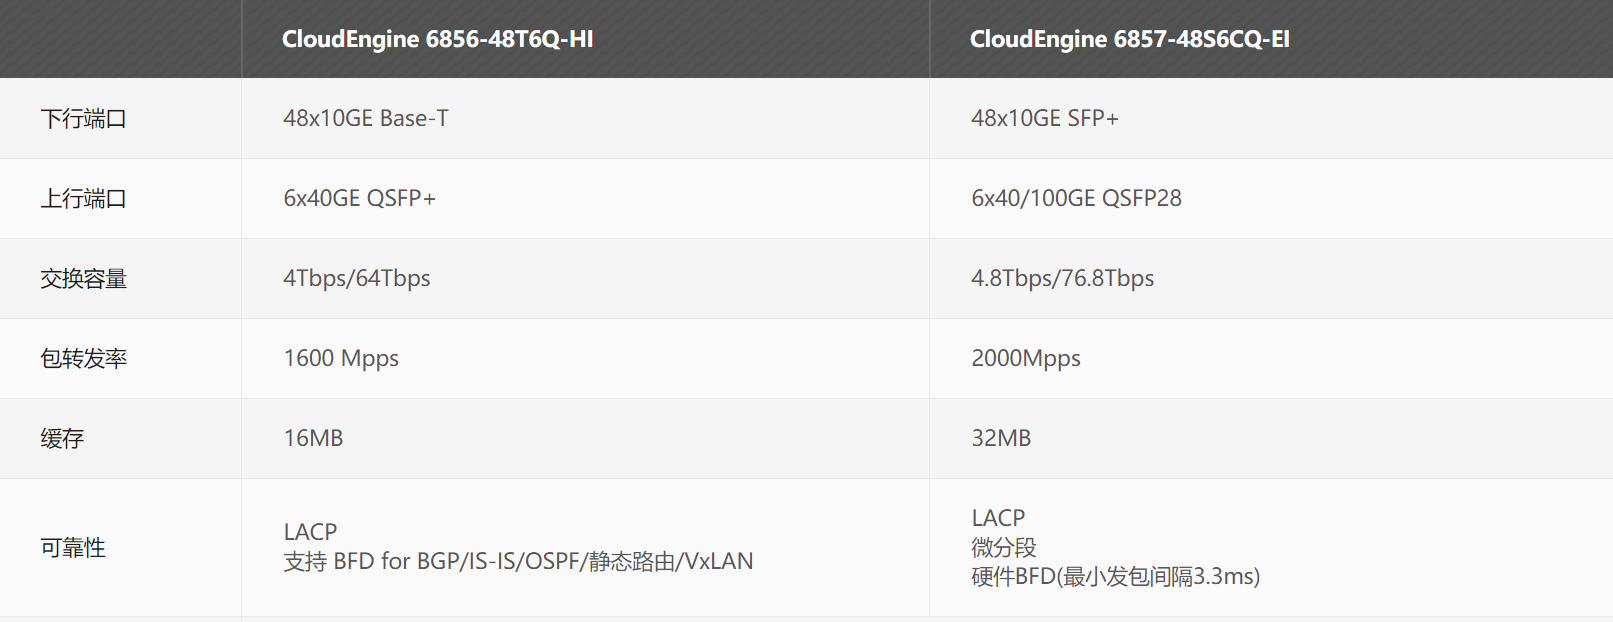Screen dimensions: 1613x622
Task: Click the 16MB buffer value
Action: [313, 438]
